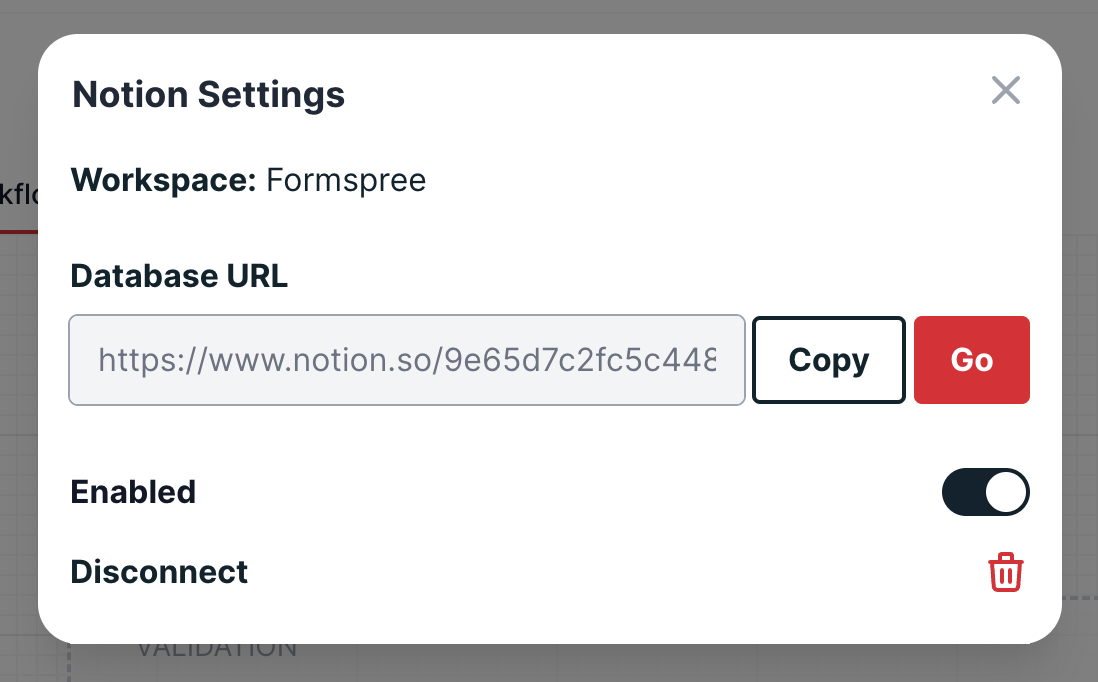This screenshot has height=682, width=1098.
Task: Click the white knob of the Enabled switch
Action: pos(1006,492)
